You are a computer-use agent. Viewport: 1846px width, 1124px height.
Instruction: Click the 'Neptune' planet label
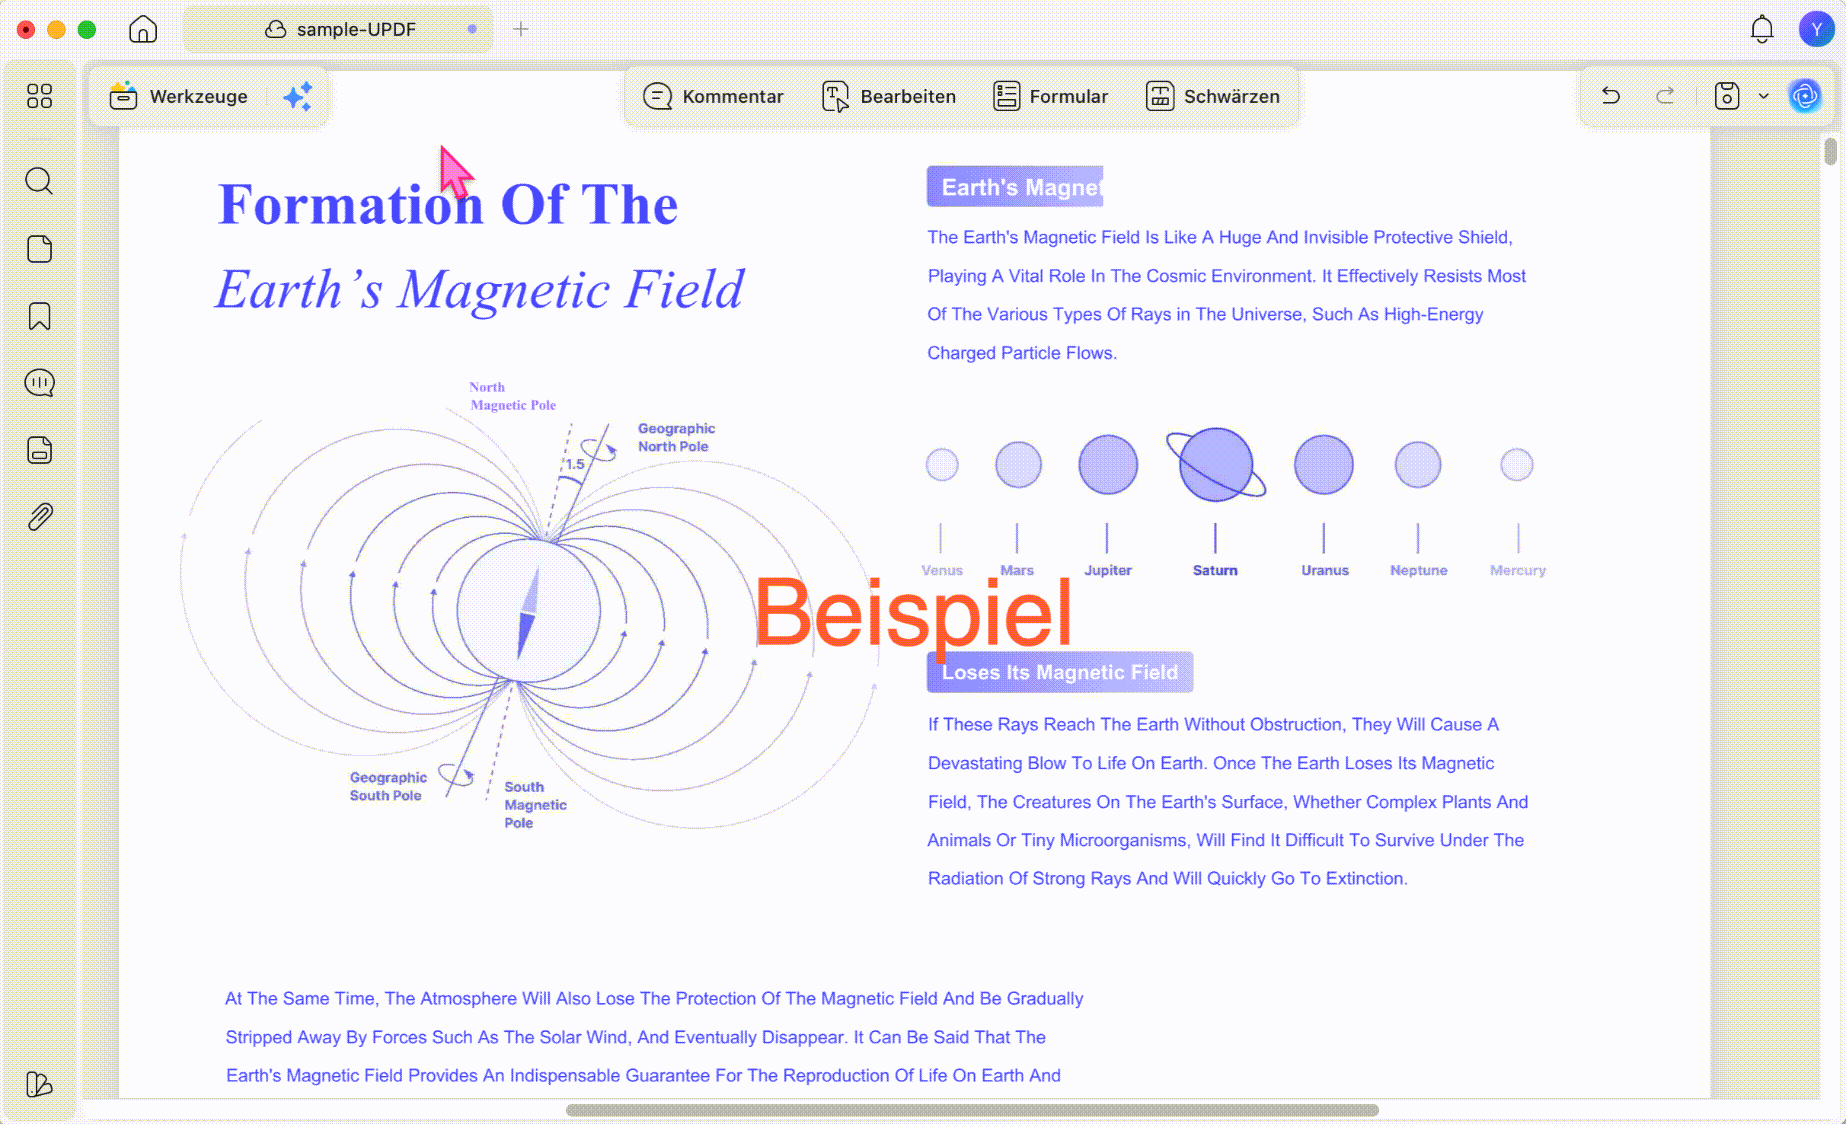tap(1419, 570)
